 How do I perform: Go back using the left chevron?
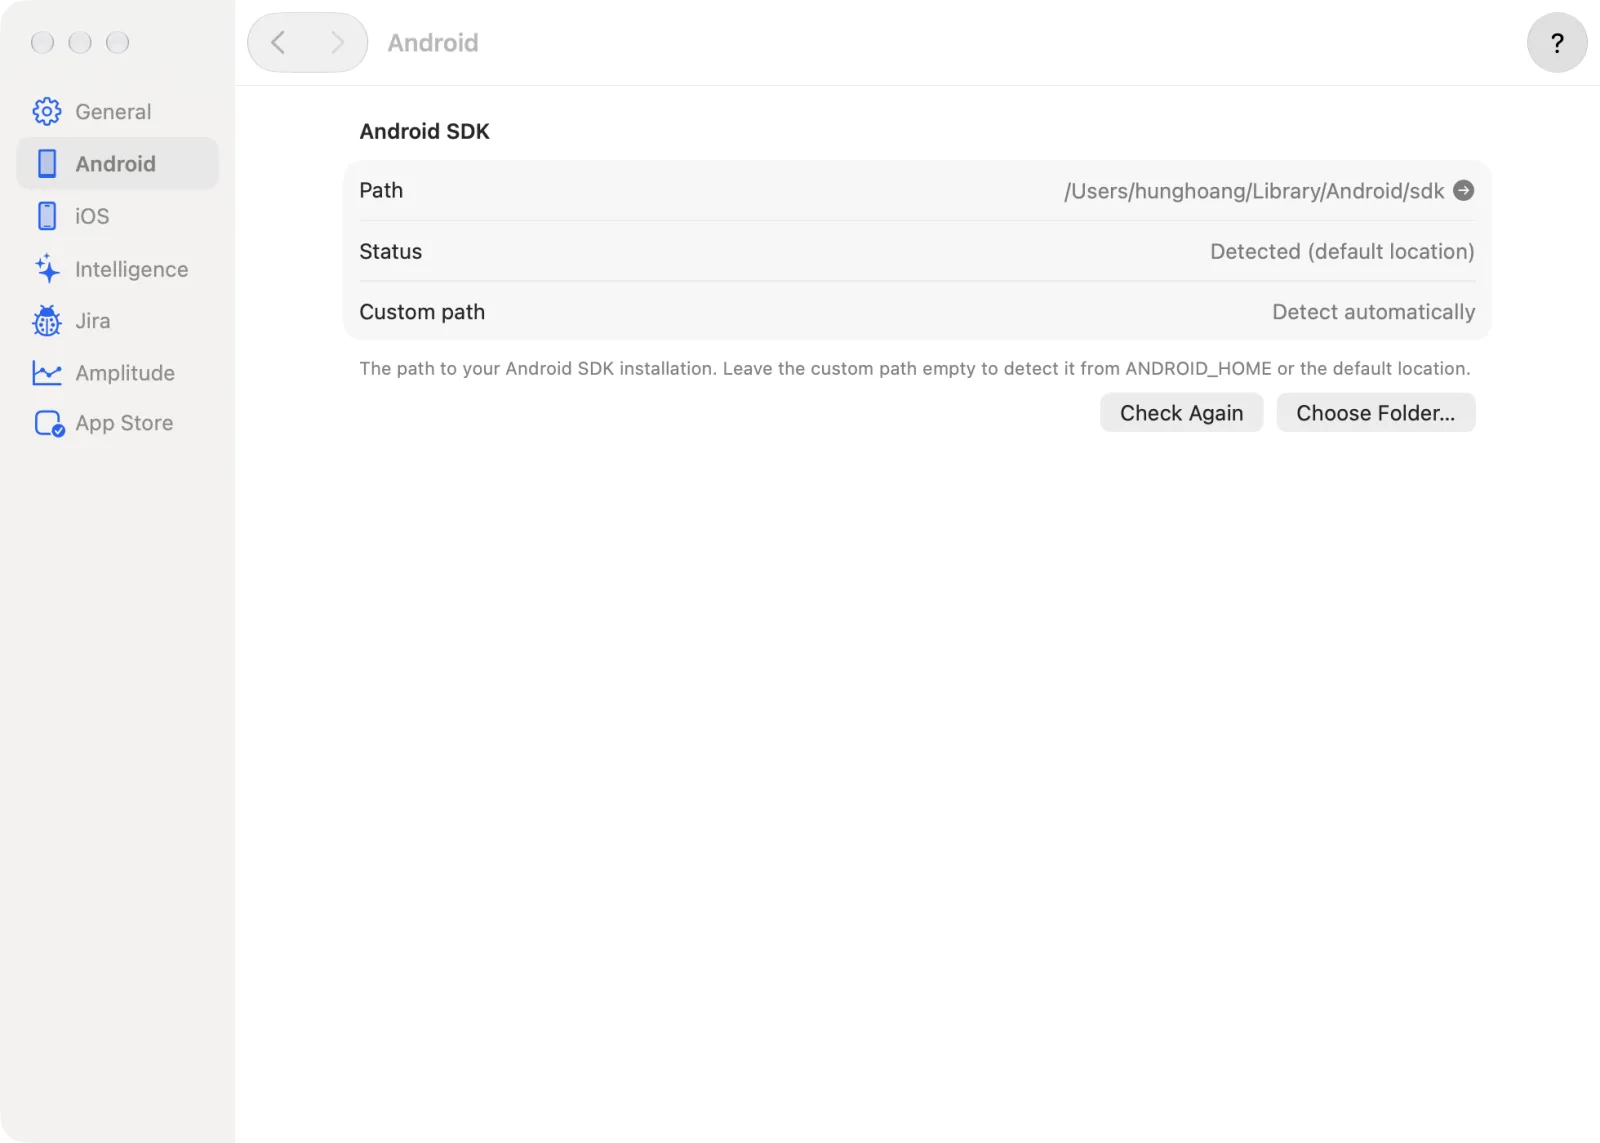point(278,42)
